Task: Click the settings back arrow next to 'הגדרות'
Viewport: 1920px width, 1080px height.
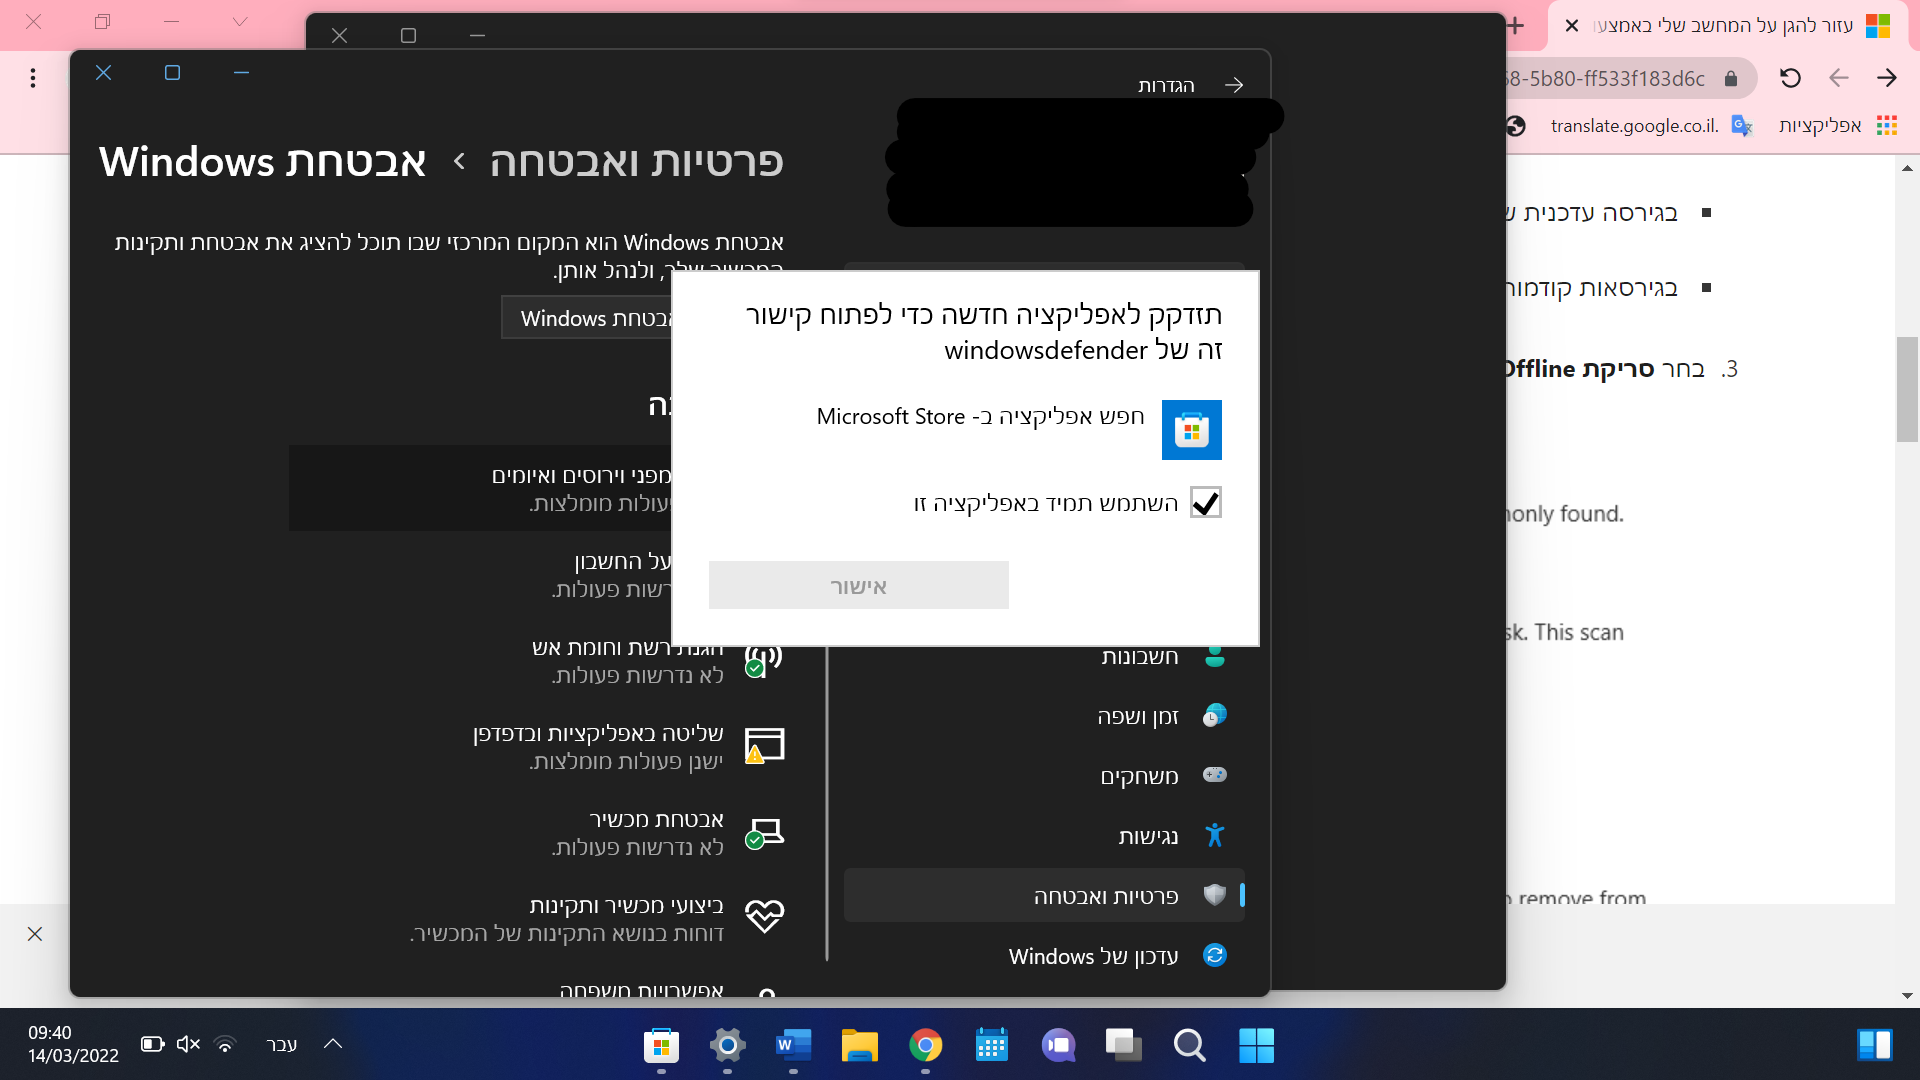Action: click(x=1234, y=85)
